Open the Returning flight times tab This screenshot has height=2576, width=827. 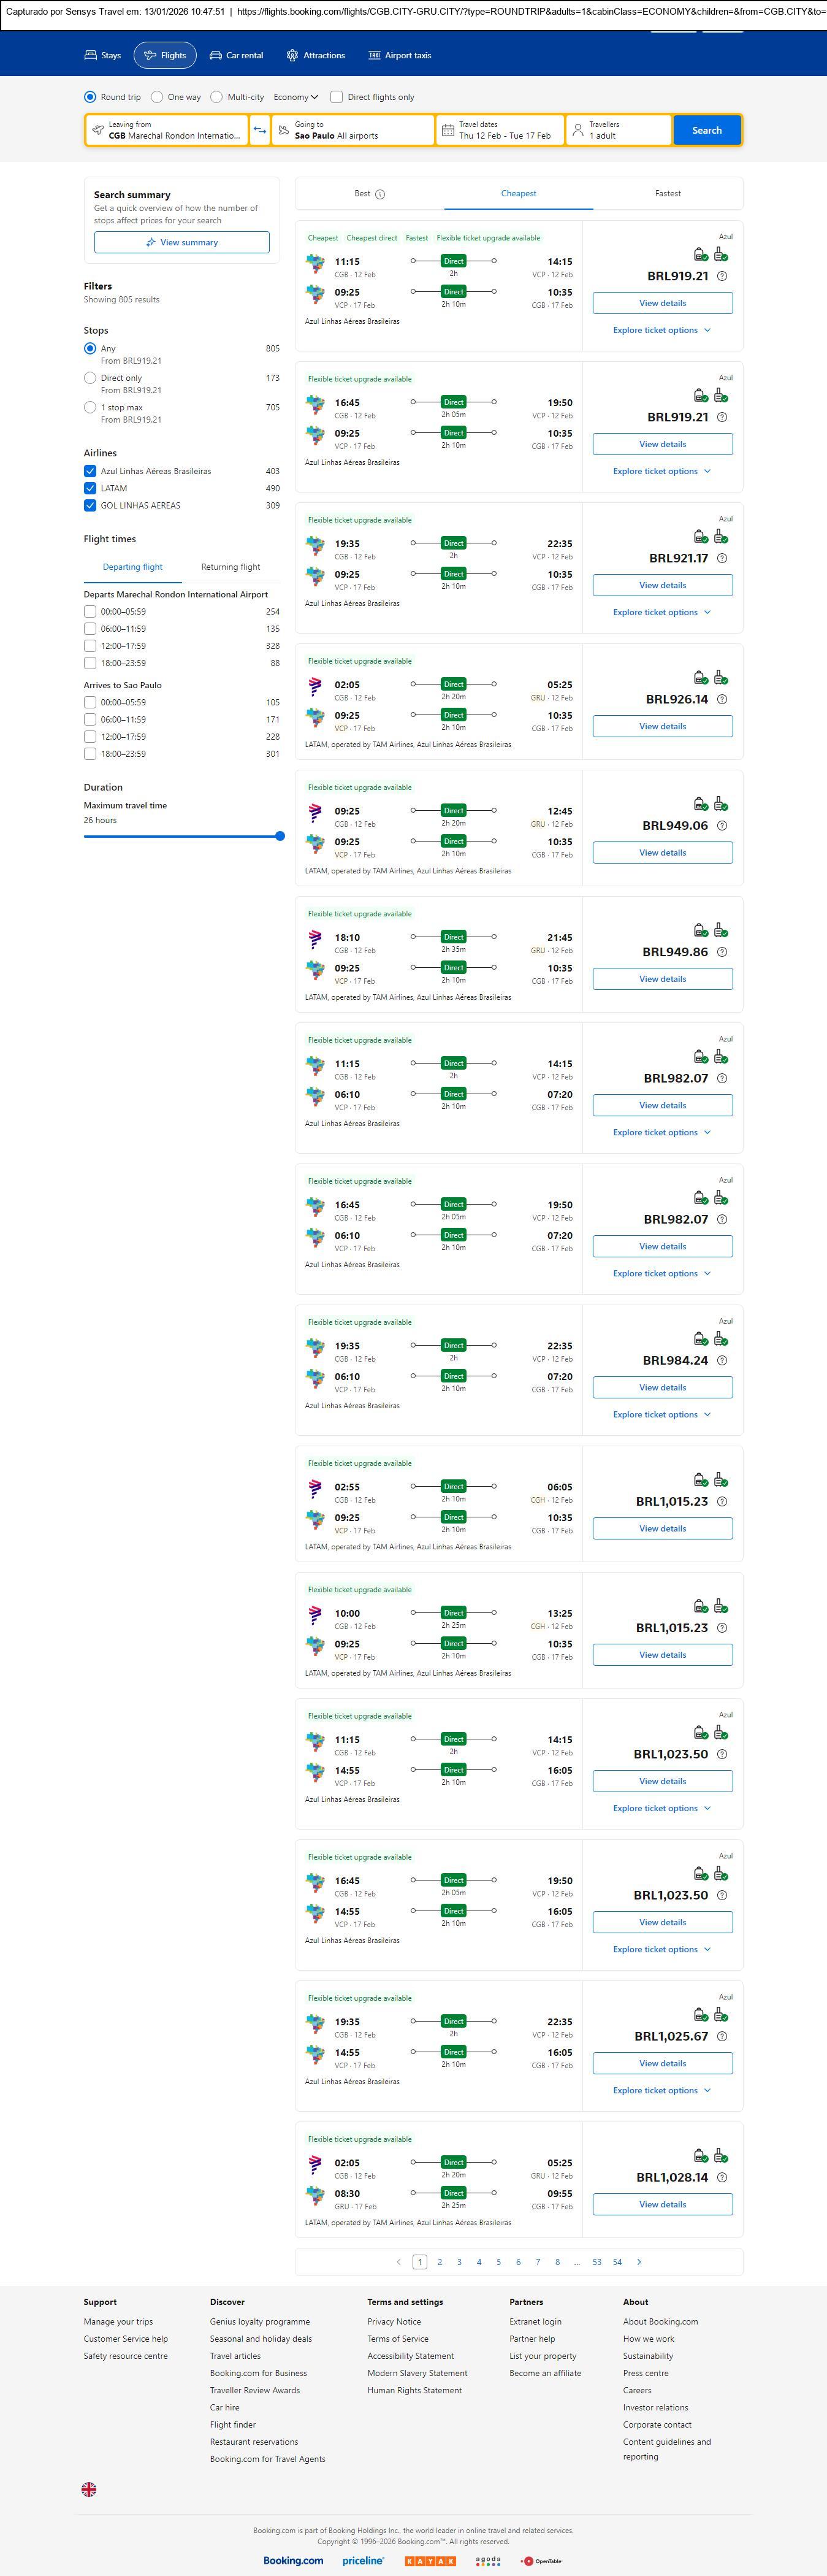tap(230, 567)
